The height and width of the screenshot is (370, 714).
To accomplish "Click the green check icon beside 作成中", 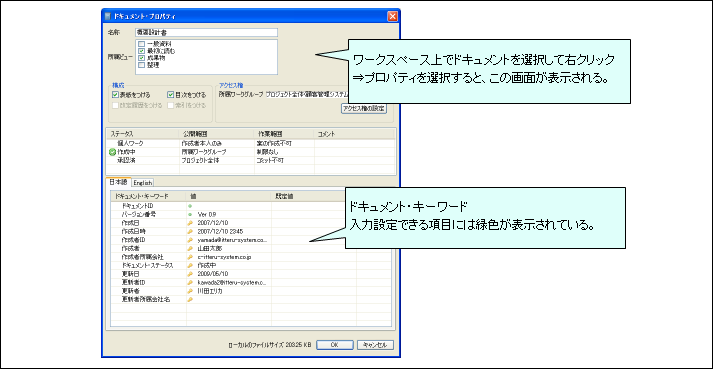I will (x=112, y=152).
